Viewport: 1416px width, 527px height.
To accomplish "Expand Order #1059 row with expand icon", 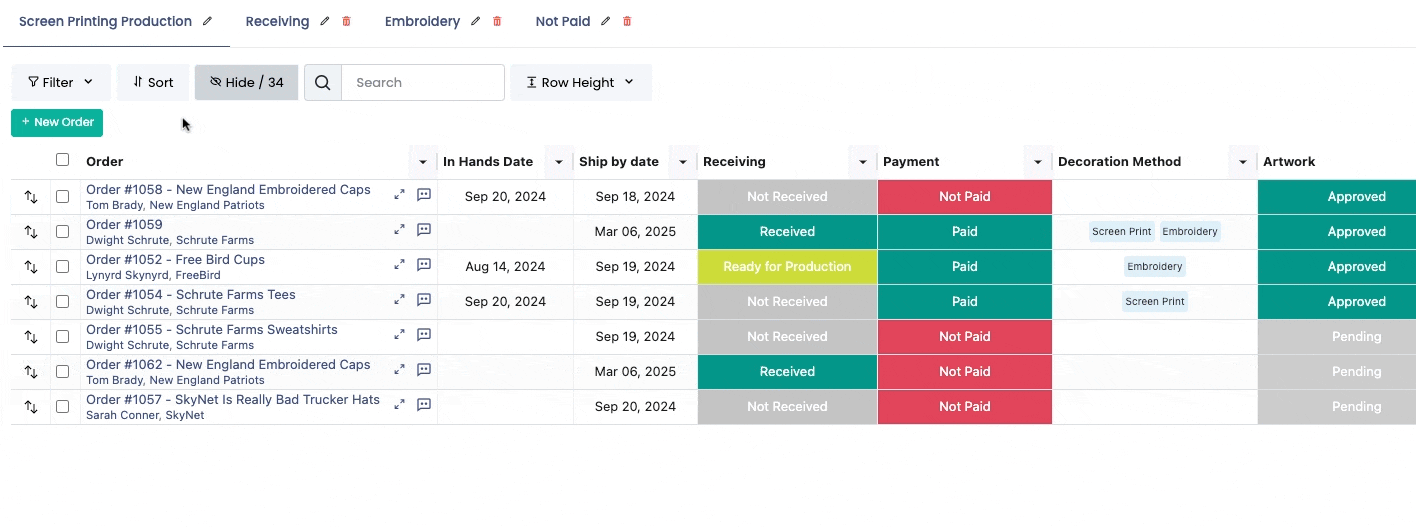I will pos(399,230).
